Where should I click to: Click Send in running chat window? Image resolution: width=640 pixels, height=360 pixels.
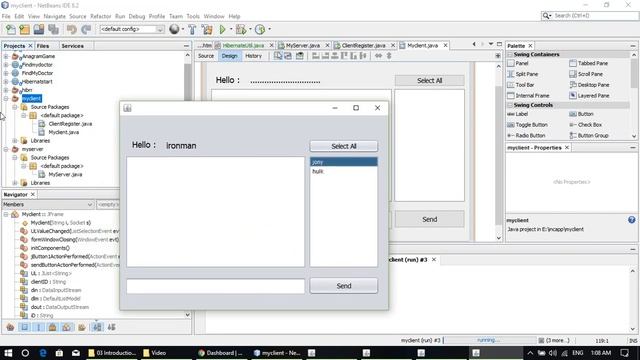[x=344, y=286]
